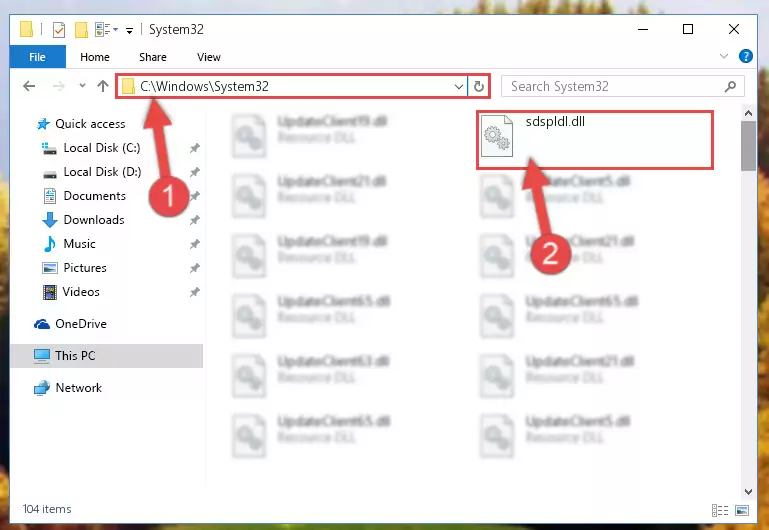The height and width of the screenshot is (530, 769).
Task: Open Customize Quick Access Toolbar dropdown
Action: (x=129, y=30)
